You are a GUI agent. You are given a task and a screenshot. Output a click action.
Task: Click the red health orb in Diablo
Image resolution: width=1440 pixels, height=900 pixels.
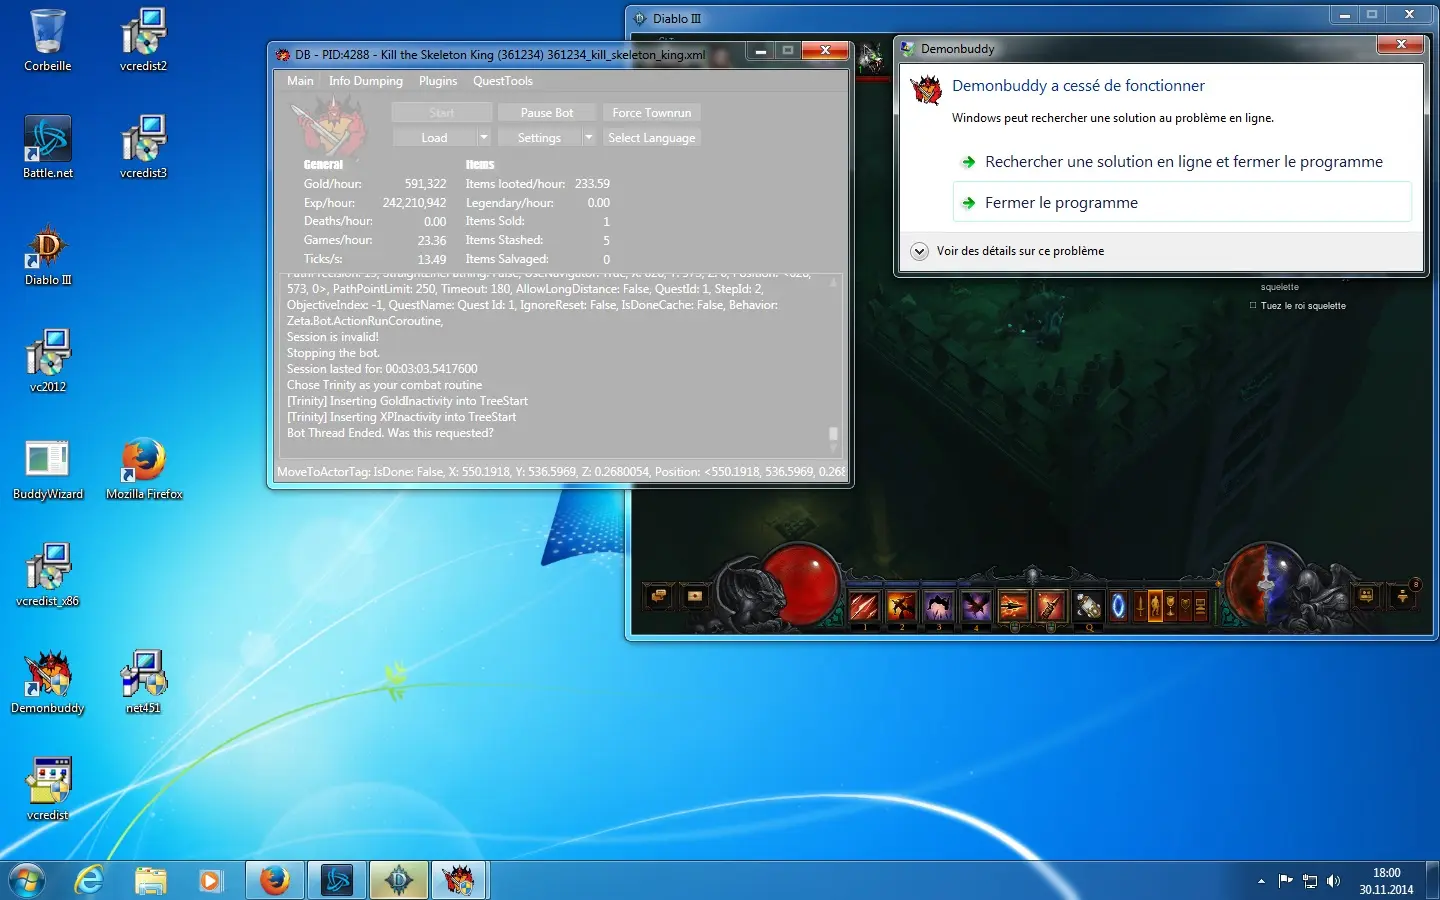tap(802, 584)
